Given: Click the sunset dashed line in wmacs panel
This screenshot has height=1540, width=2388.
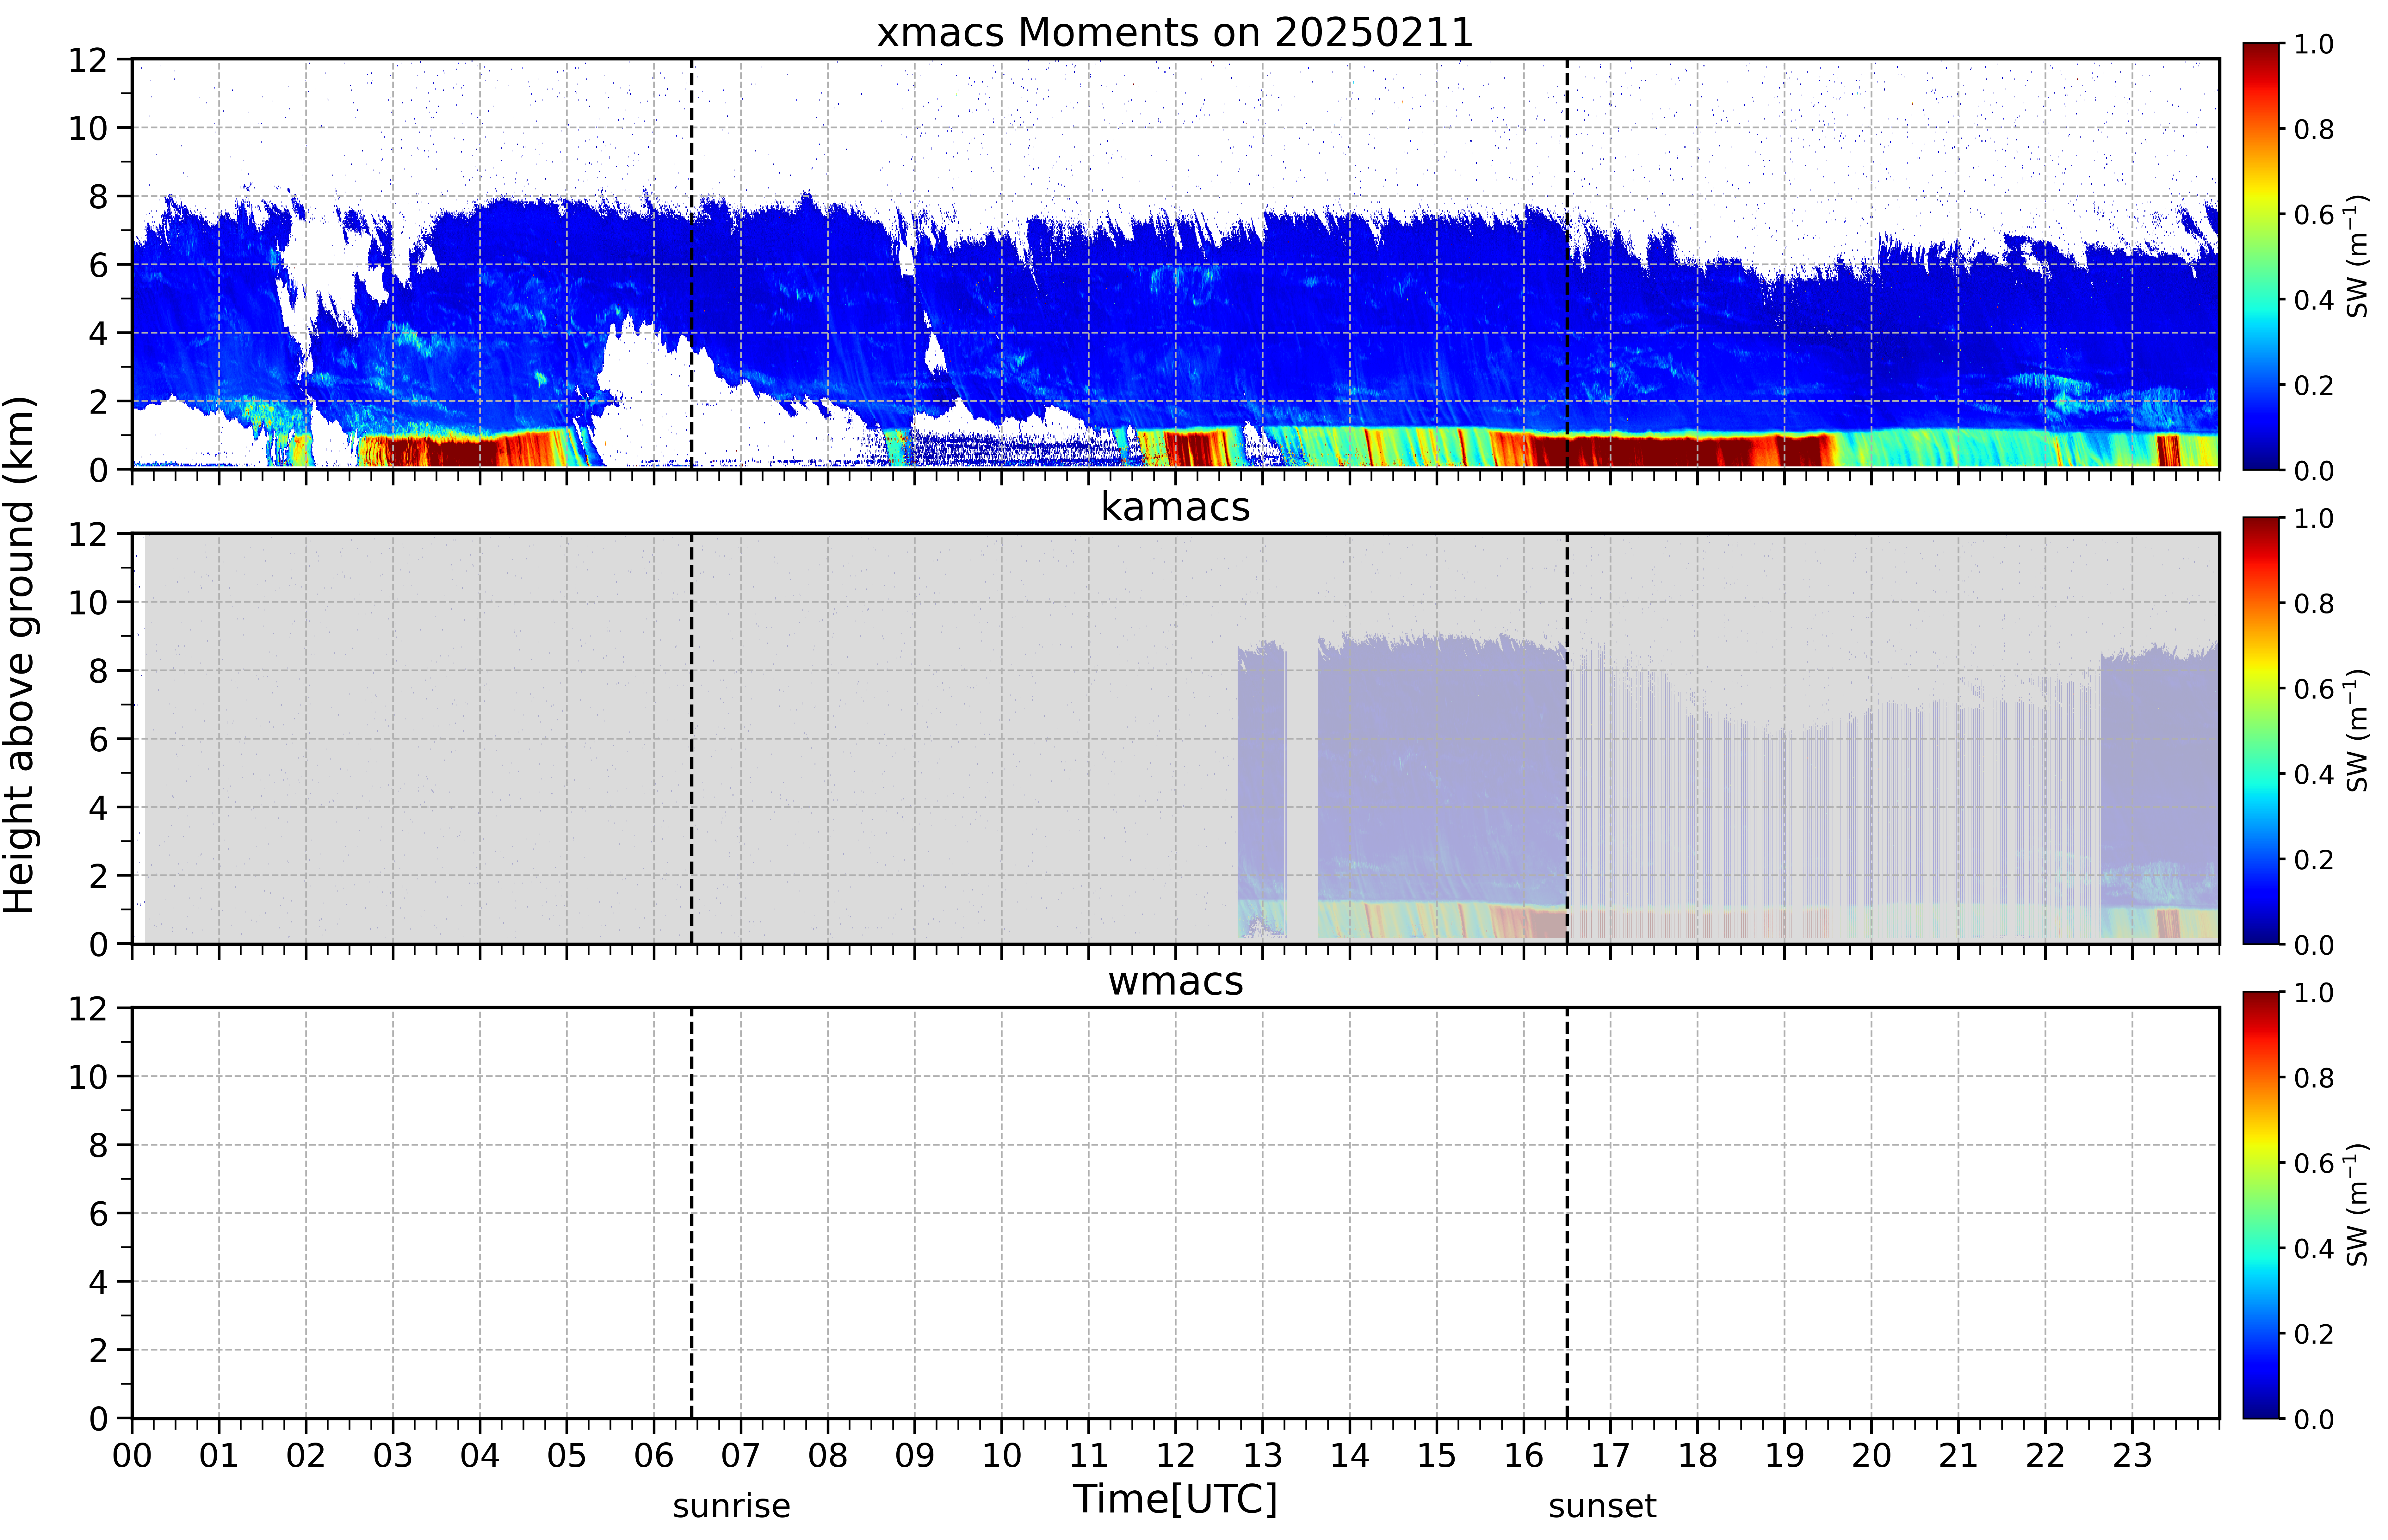Looking at the screenshot, I should pos(1567,1213).
